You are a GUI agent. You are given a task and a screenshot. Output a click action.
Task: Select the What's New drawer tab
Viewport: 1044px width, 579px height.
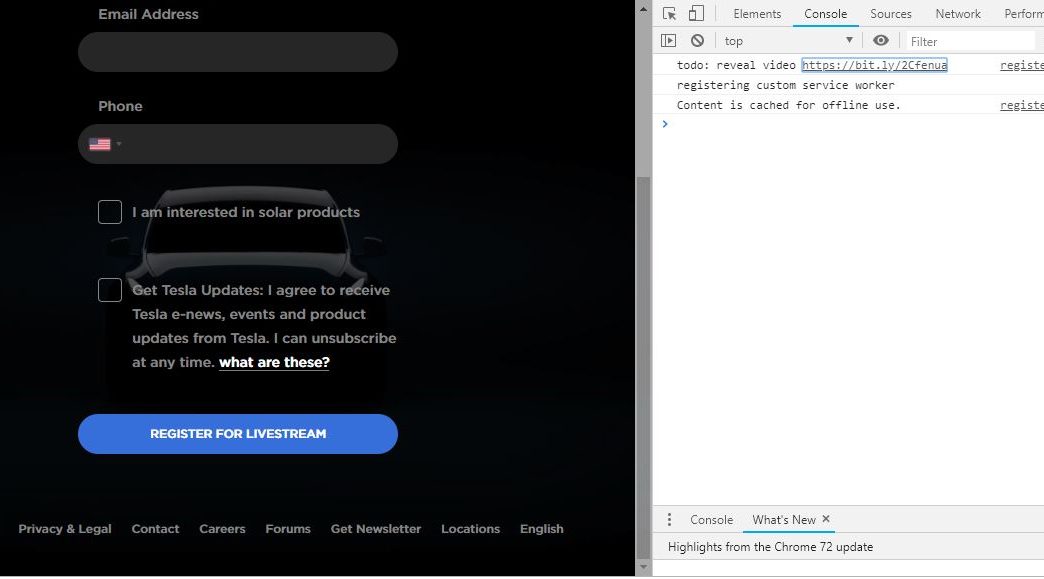point(784,520)
